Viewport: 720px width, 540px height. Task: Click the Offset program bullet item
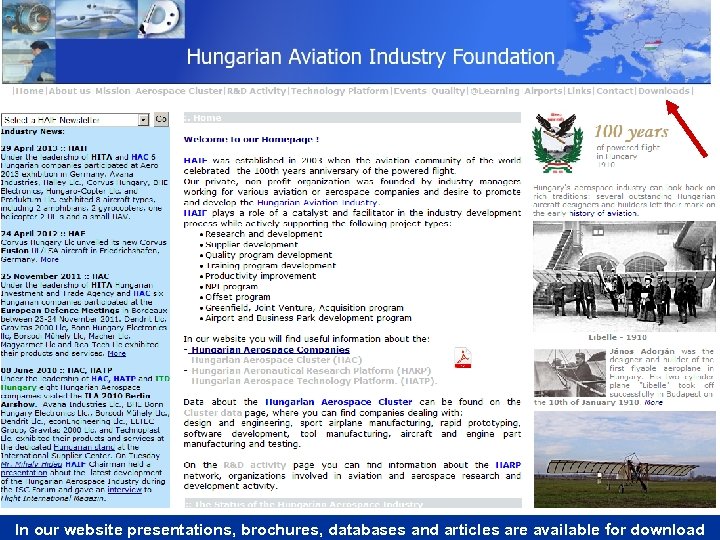[237, 297]
